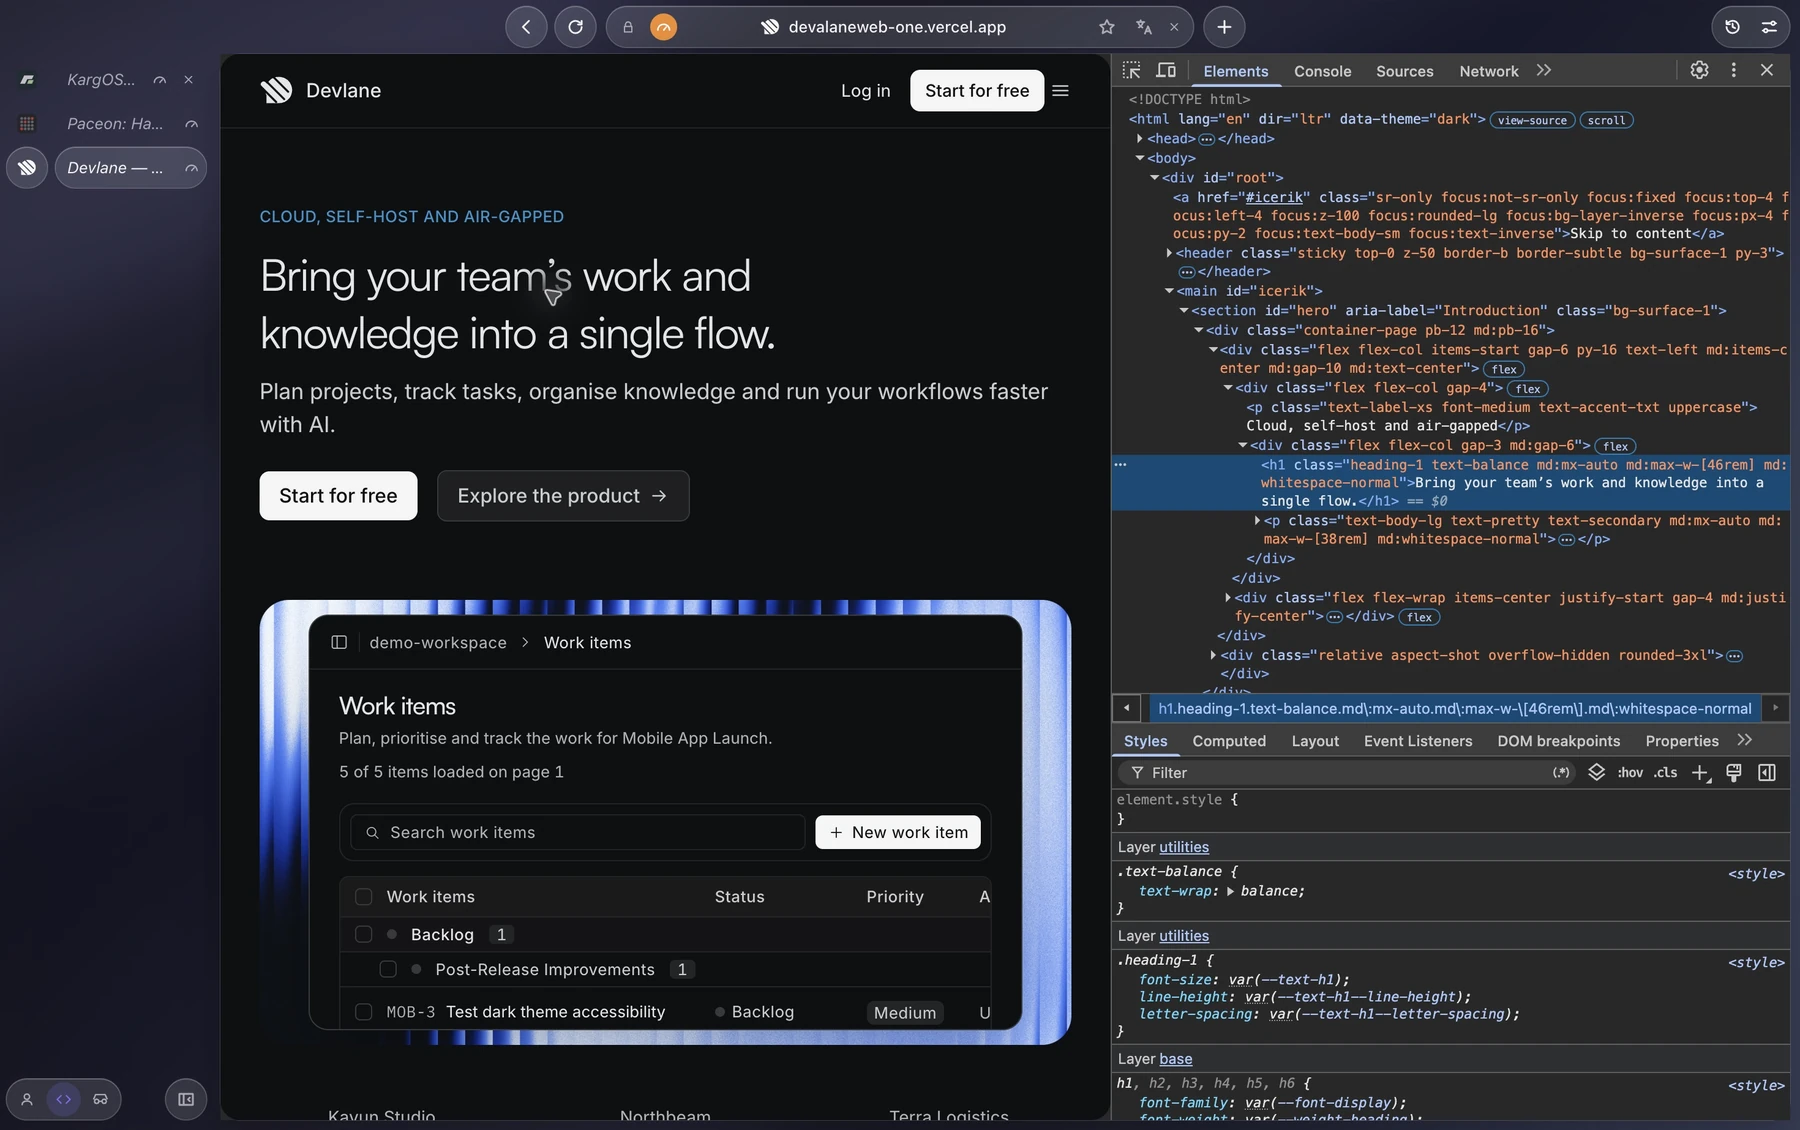Toggle the :hov element state button
This screenshot has height=1130, width=1800.
pyautogui.click(x=1630, y=772)
